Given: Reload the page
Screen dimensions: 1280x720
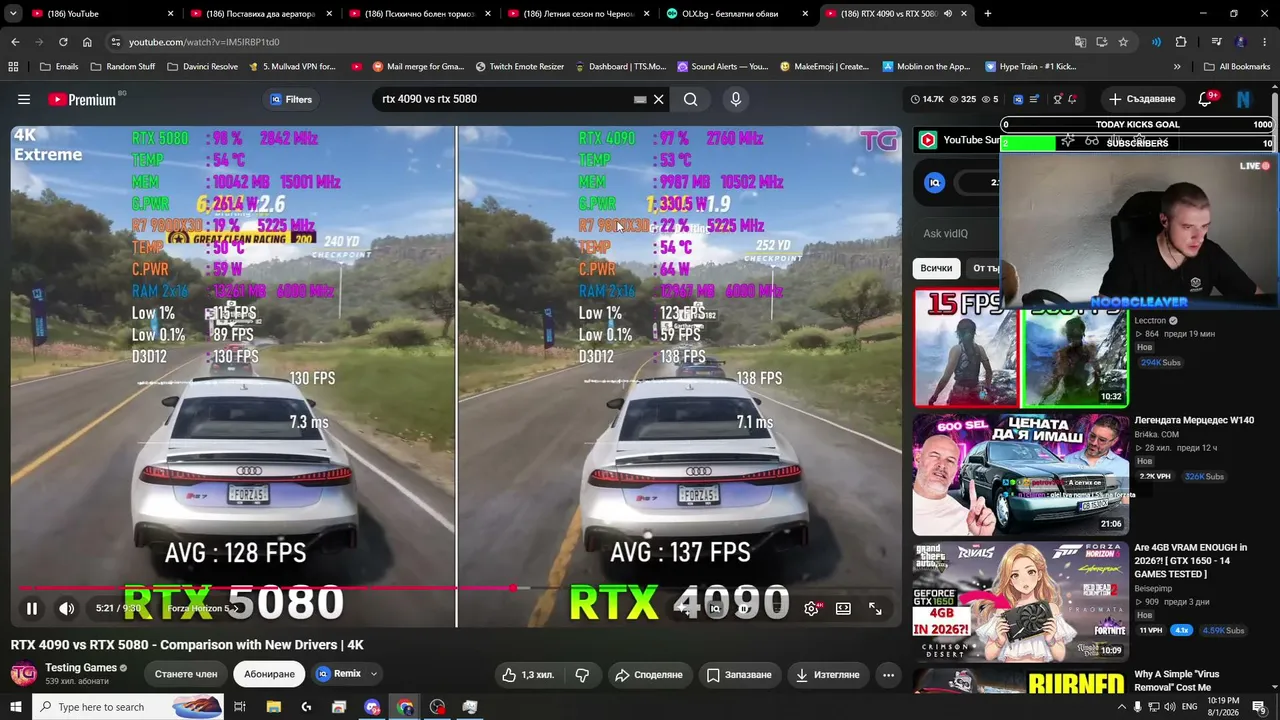Looking at the screenshot, I should pos(63,42).
